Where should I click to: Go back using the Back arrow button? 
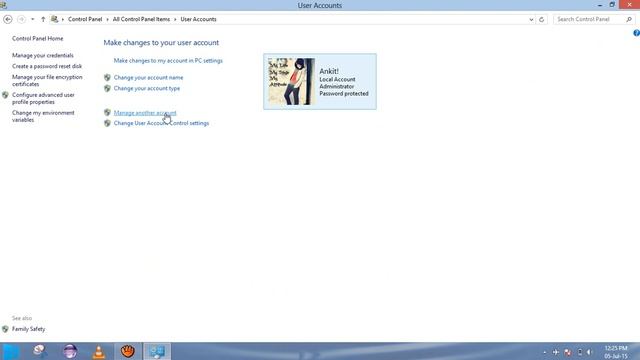(7, 19)
